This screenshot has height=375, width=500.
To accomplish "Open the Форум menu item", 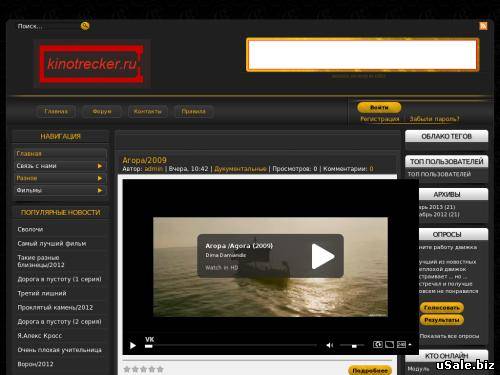I will pos(102,111).
